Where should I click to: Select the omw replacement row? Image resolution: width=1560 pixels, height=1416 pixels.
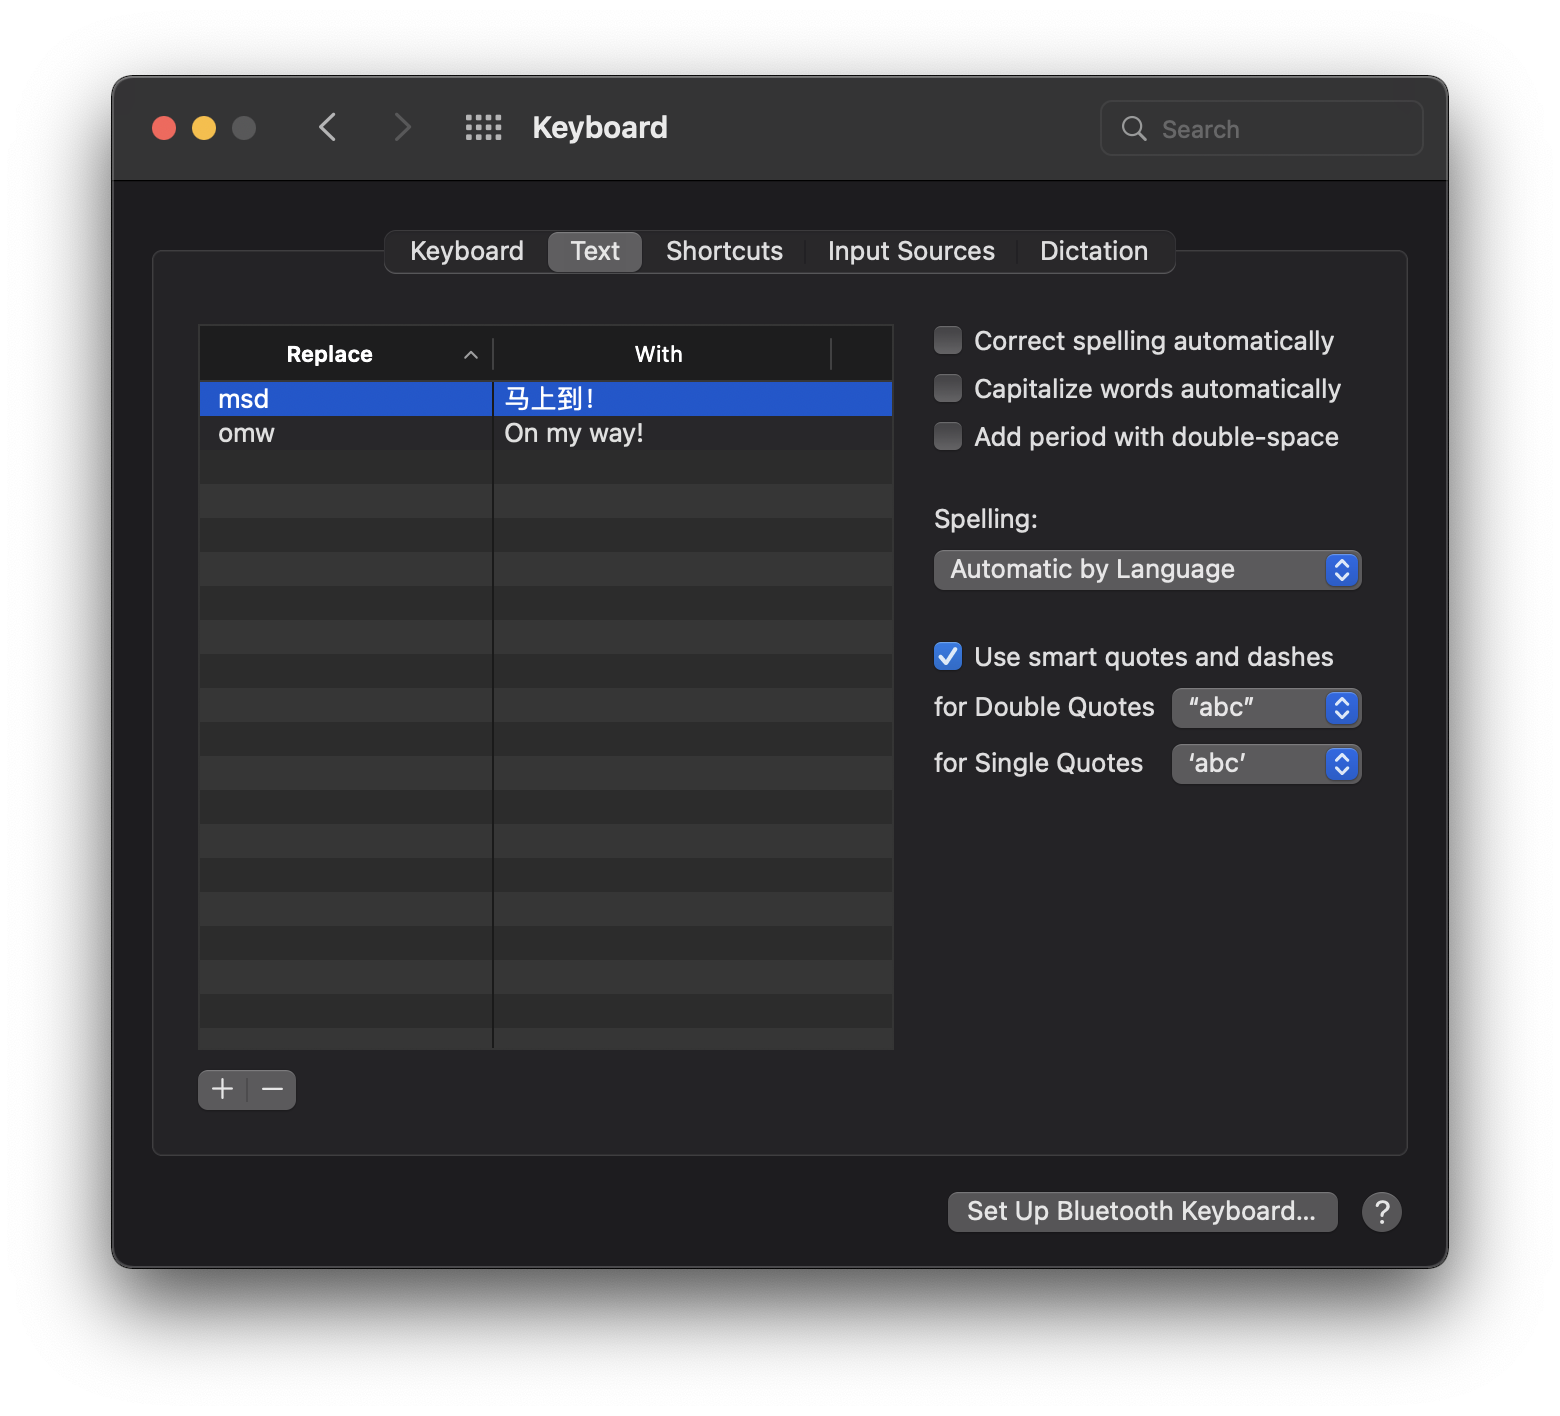[345, 434]
